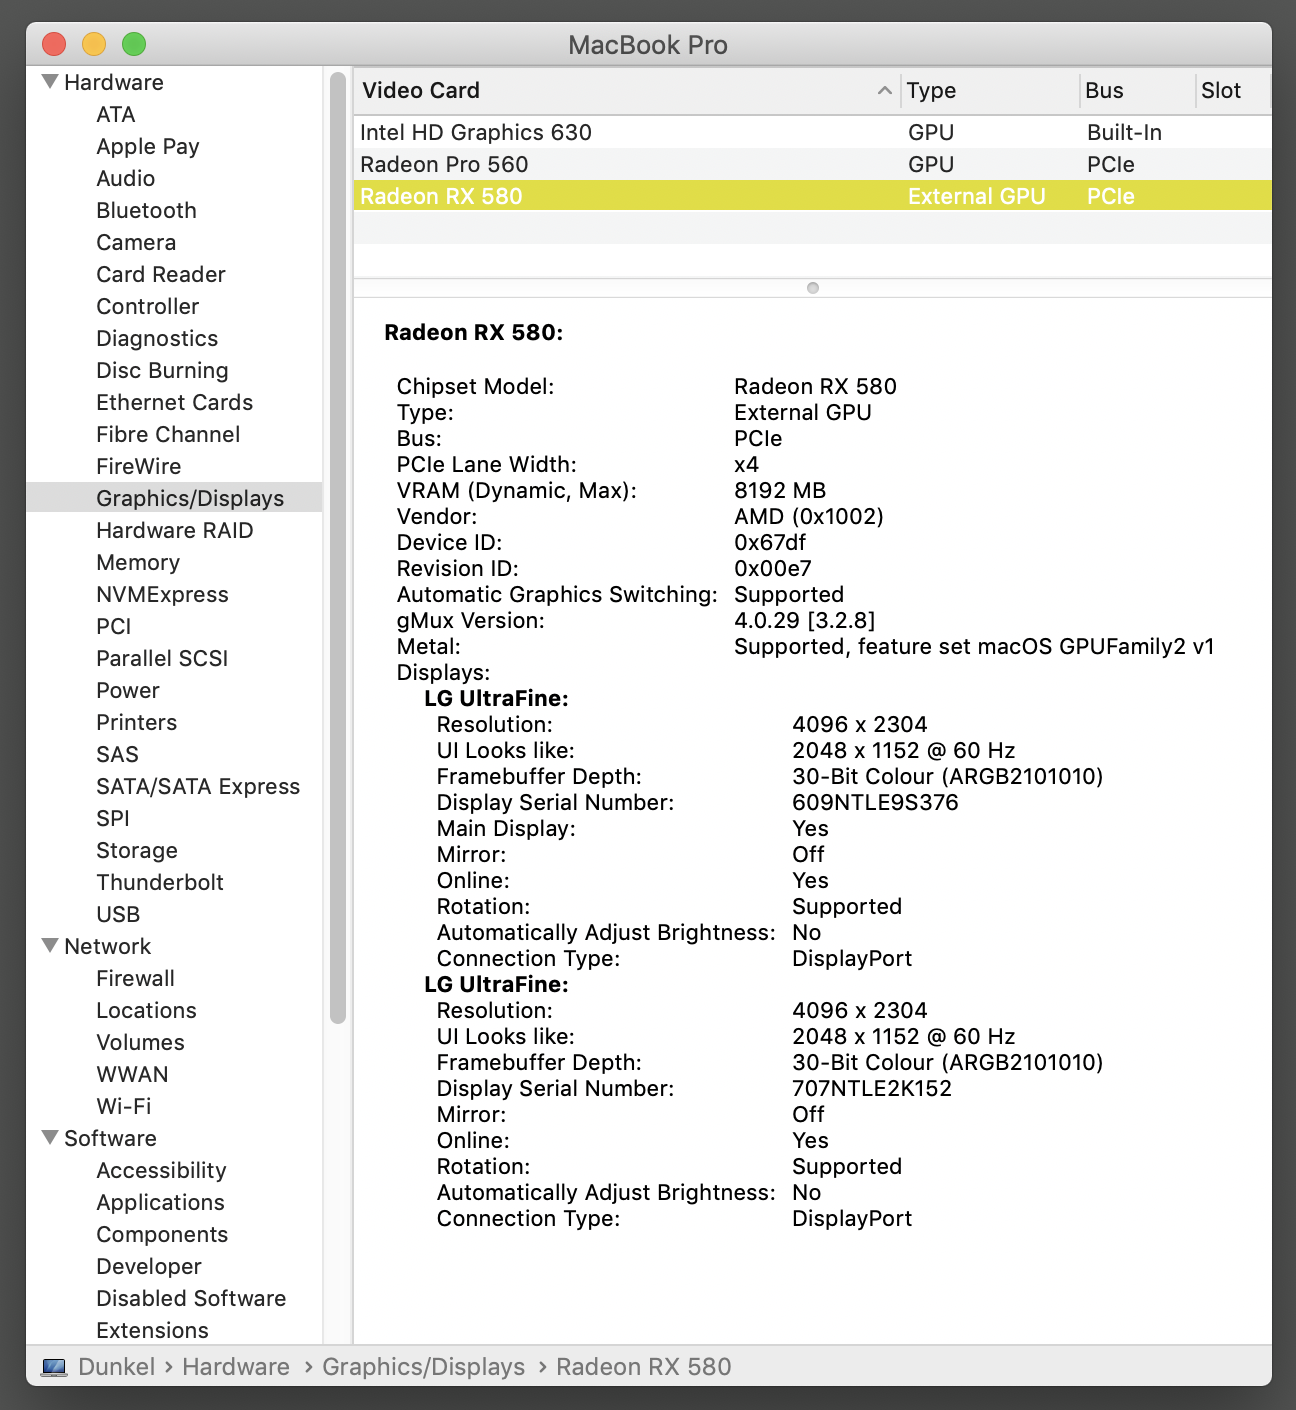The image size is (1296, 1410).
Task: Select Extensions under Software
Action: tap(153, 1330)
